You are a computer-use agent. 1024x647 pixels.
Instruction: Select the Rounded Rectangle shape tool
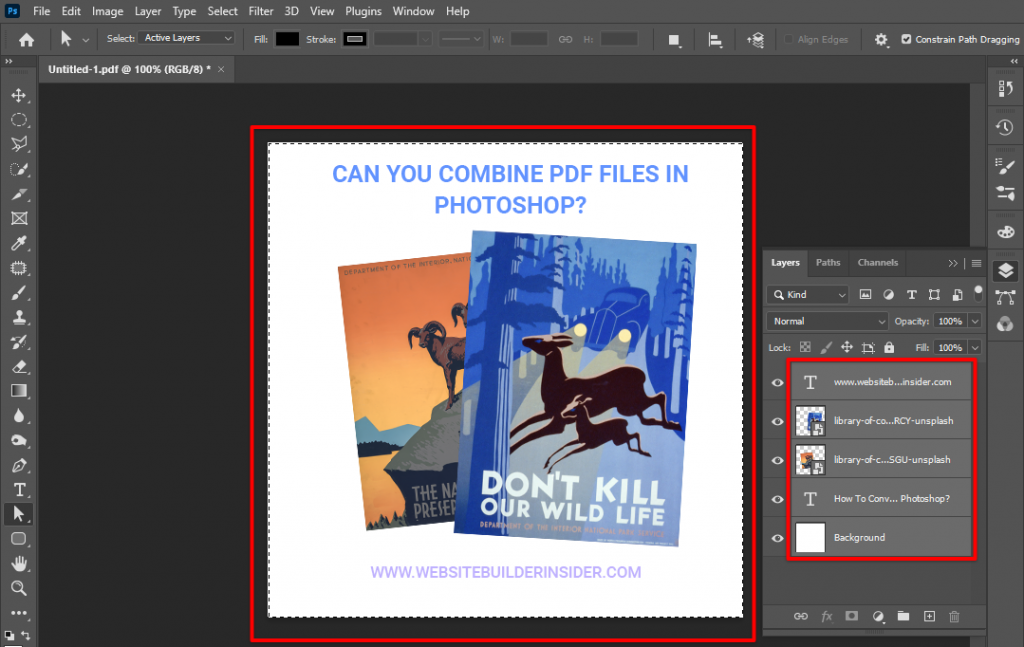coord(18,539)
